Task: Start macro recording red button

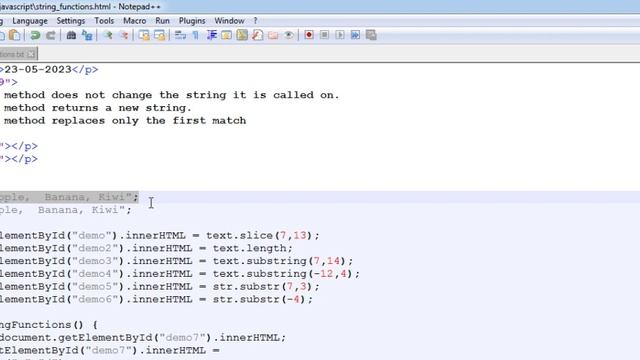Action: pos(309,36)
